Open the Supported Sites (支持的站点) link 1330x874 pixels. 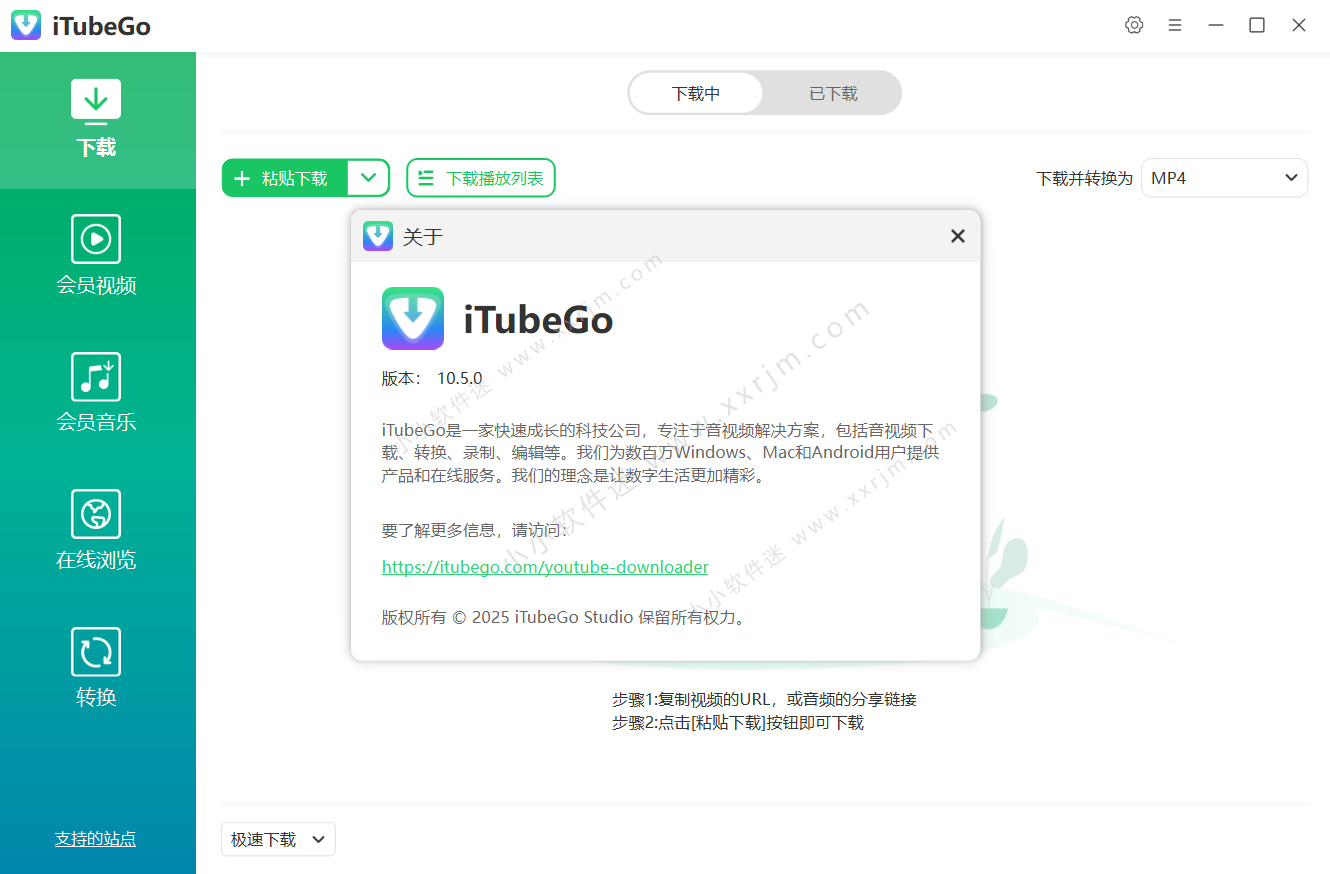(x=95, y=839)
